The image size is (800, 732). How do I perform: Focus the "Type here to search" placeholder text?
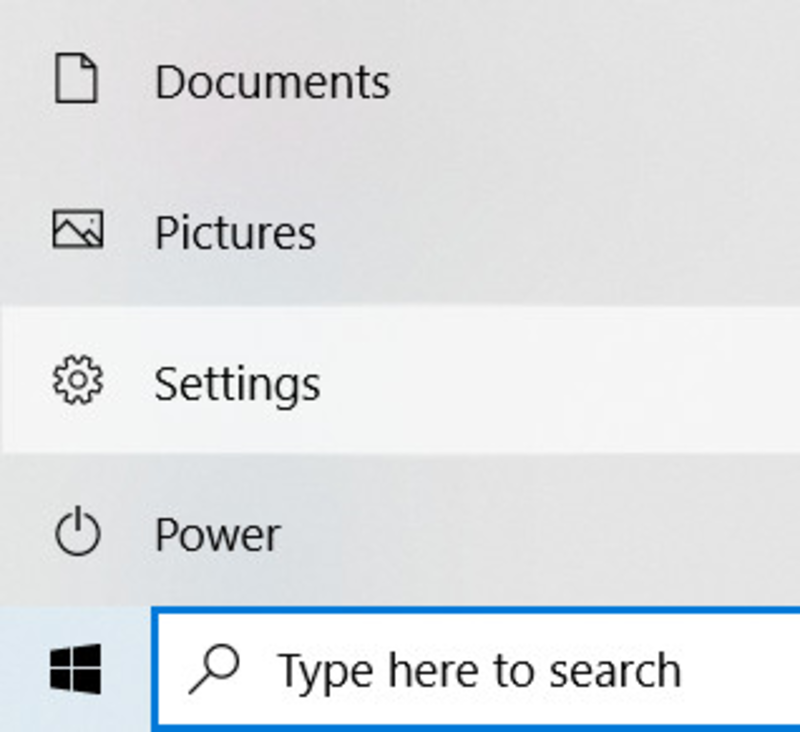tap(479, 672)
